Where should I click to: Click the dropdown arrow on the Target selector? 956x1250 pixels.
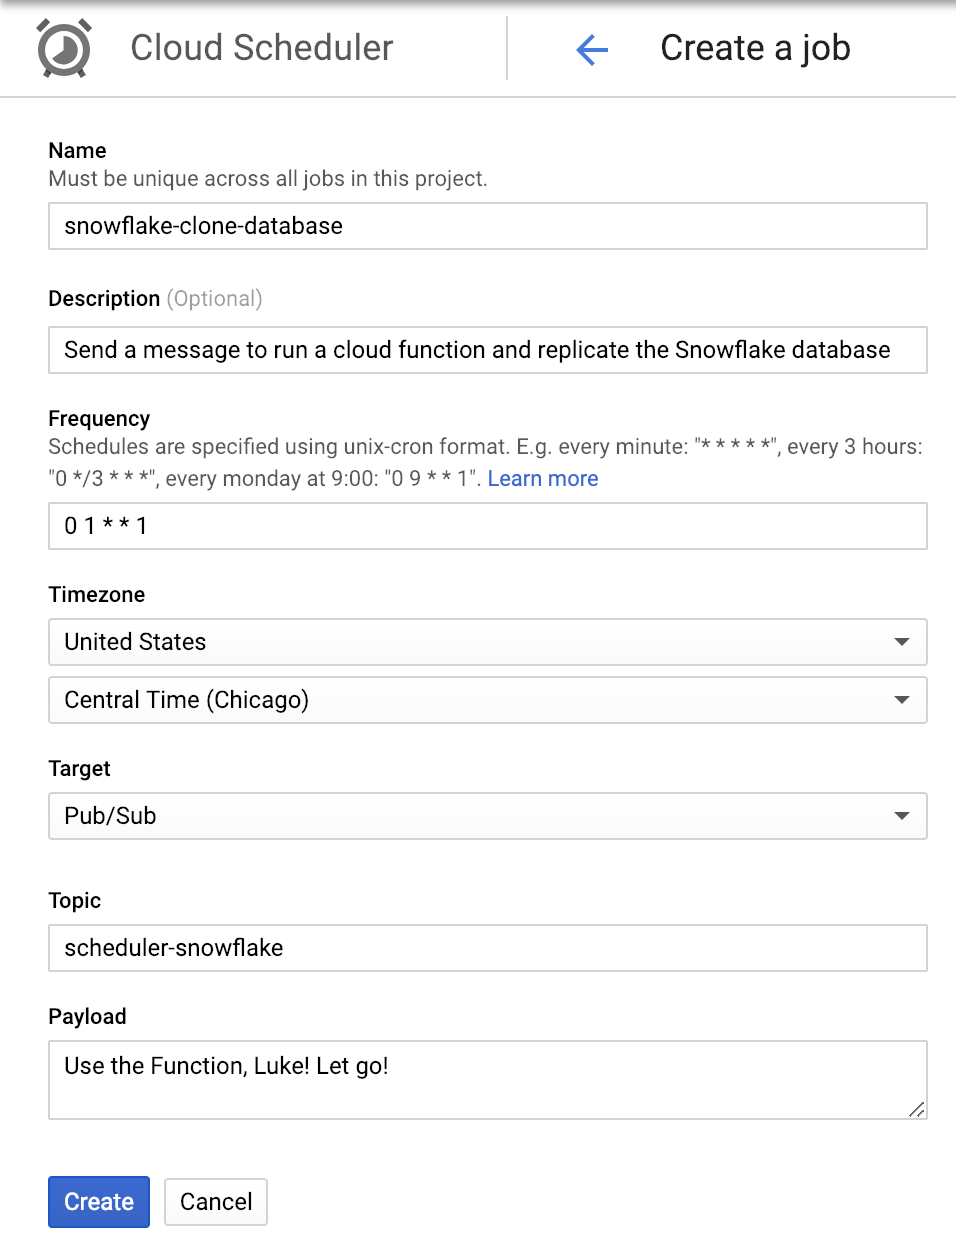tap(901, 816)
